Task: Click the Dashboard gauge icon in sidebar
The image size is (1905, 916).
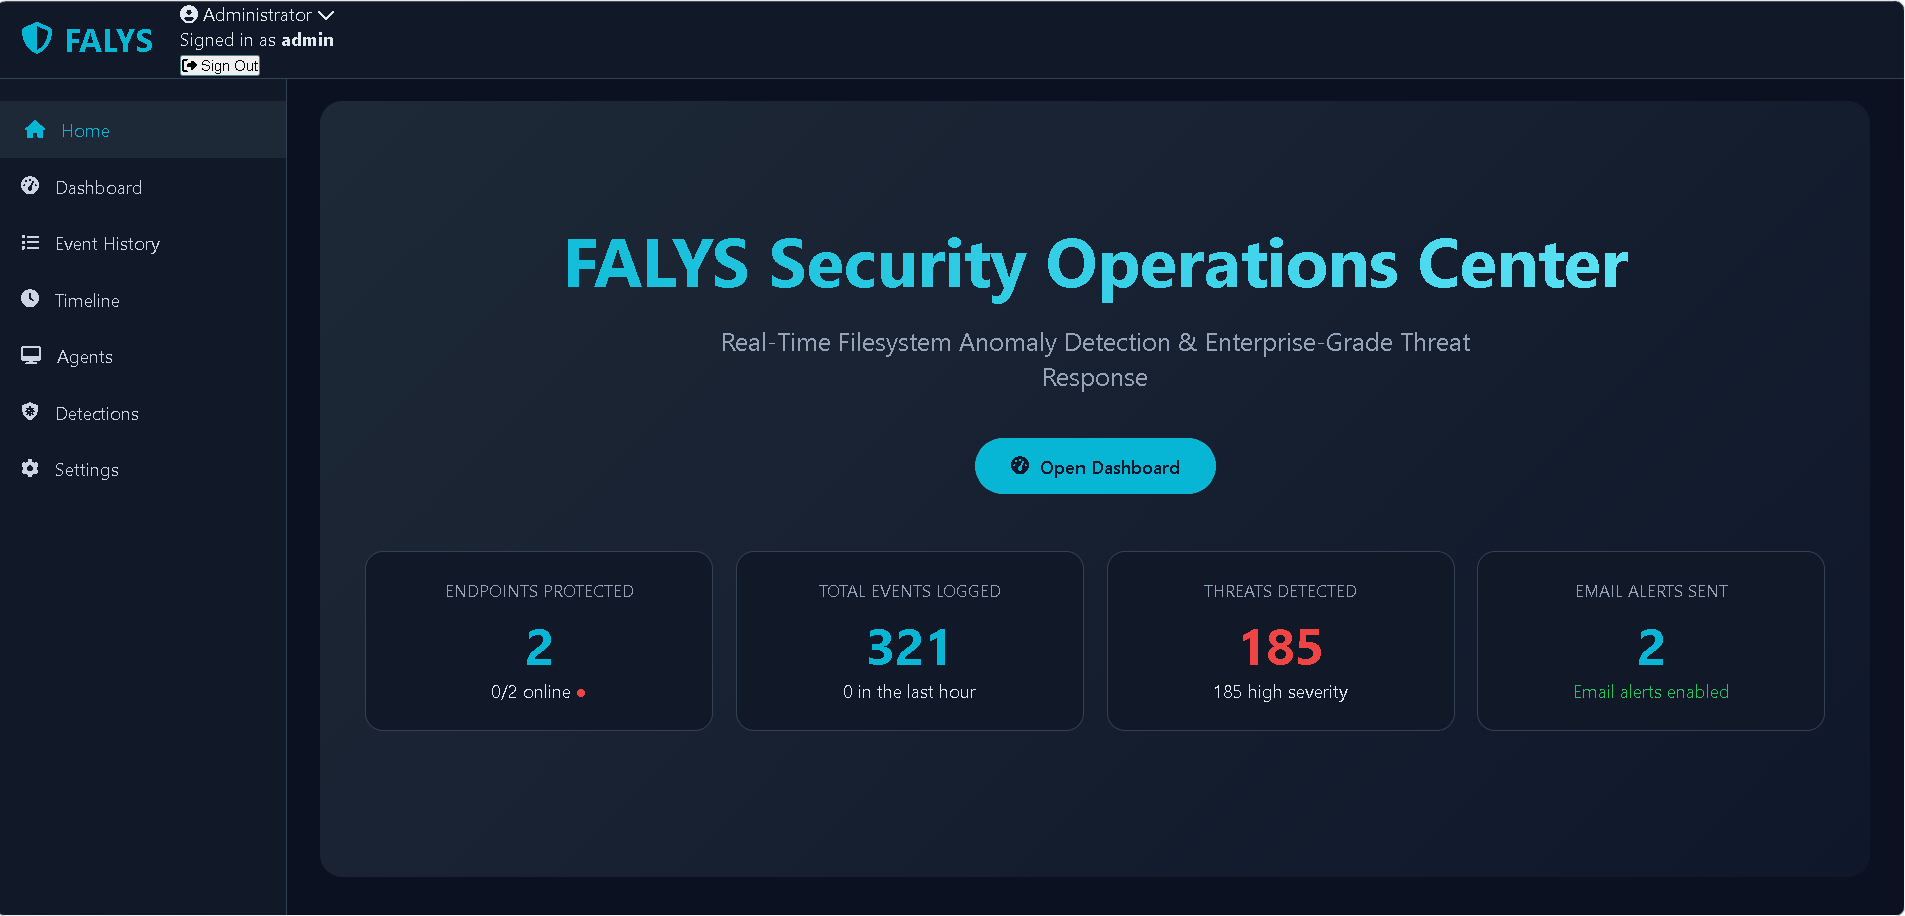Action: pos(30,186)
